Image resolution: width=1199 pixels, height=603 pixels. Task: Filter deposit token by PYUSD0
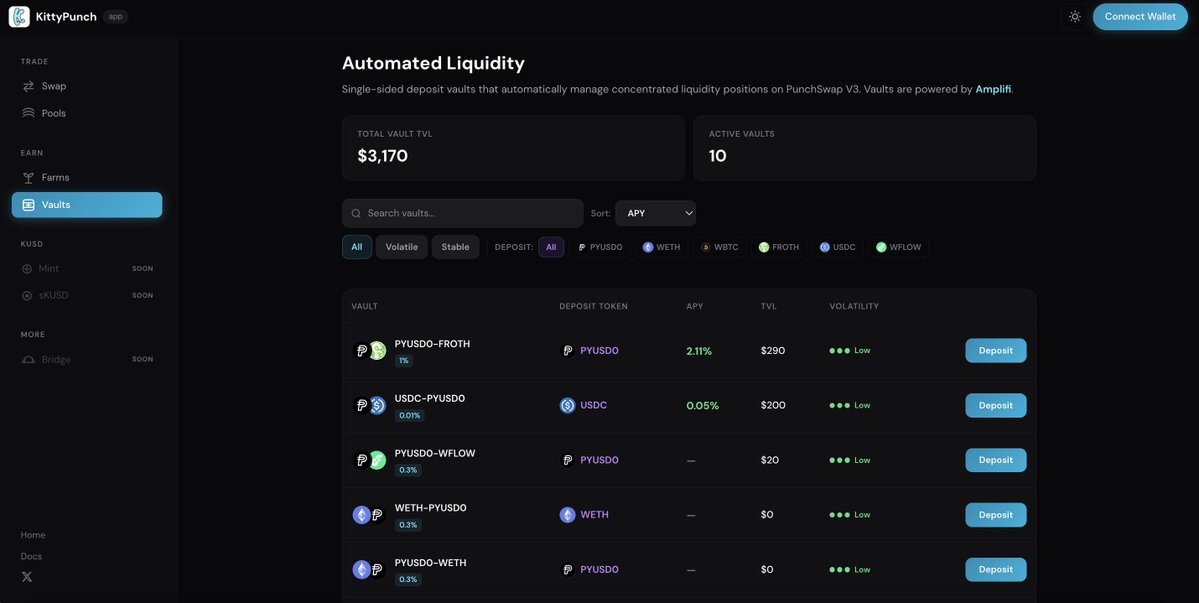click(x=600, y=247)
